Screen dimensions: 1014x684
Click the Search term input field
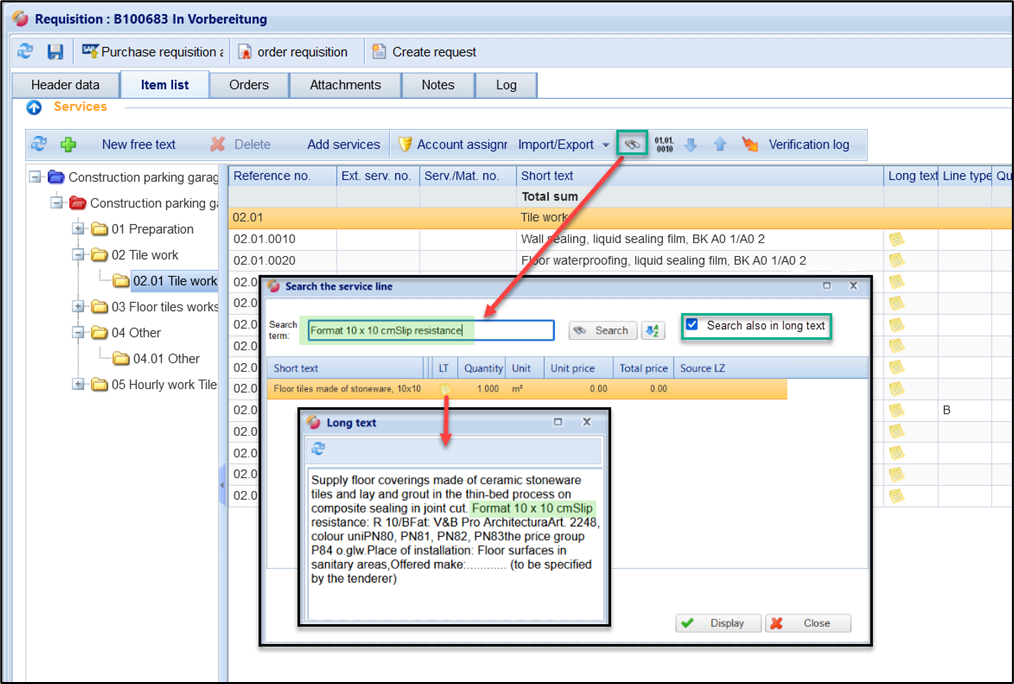[x=430, y=330]
